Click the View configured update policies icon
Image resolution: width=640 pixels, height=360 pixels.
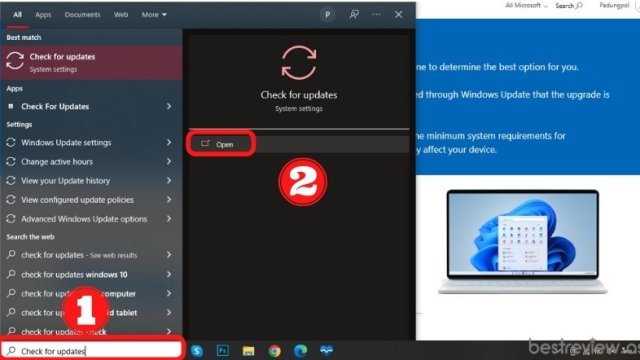(x=11, y=200)
